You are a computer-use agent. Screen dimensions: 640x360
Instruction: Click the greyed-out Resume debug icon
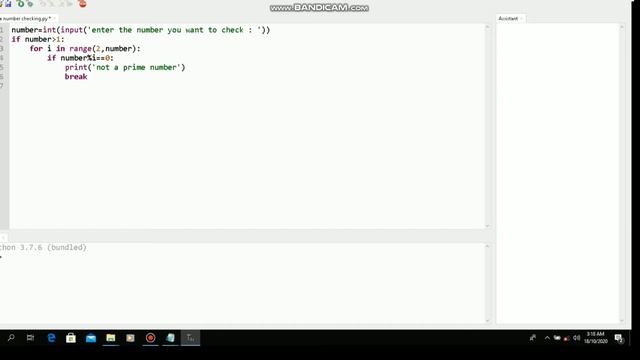tap(70, 4)
